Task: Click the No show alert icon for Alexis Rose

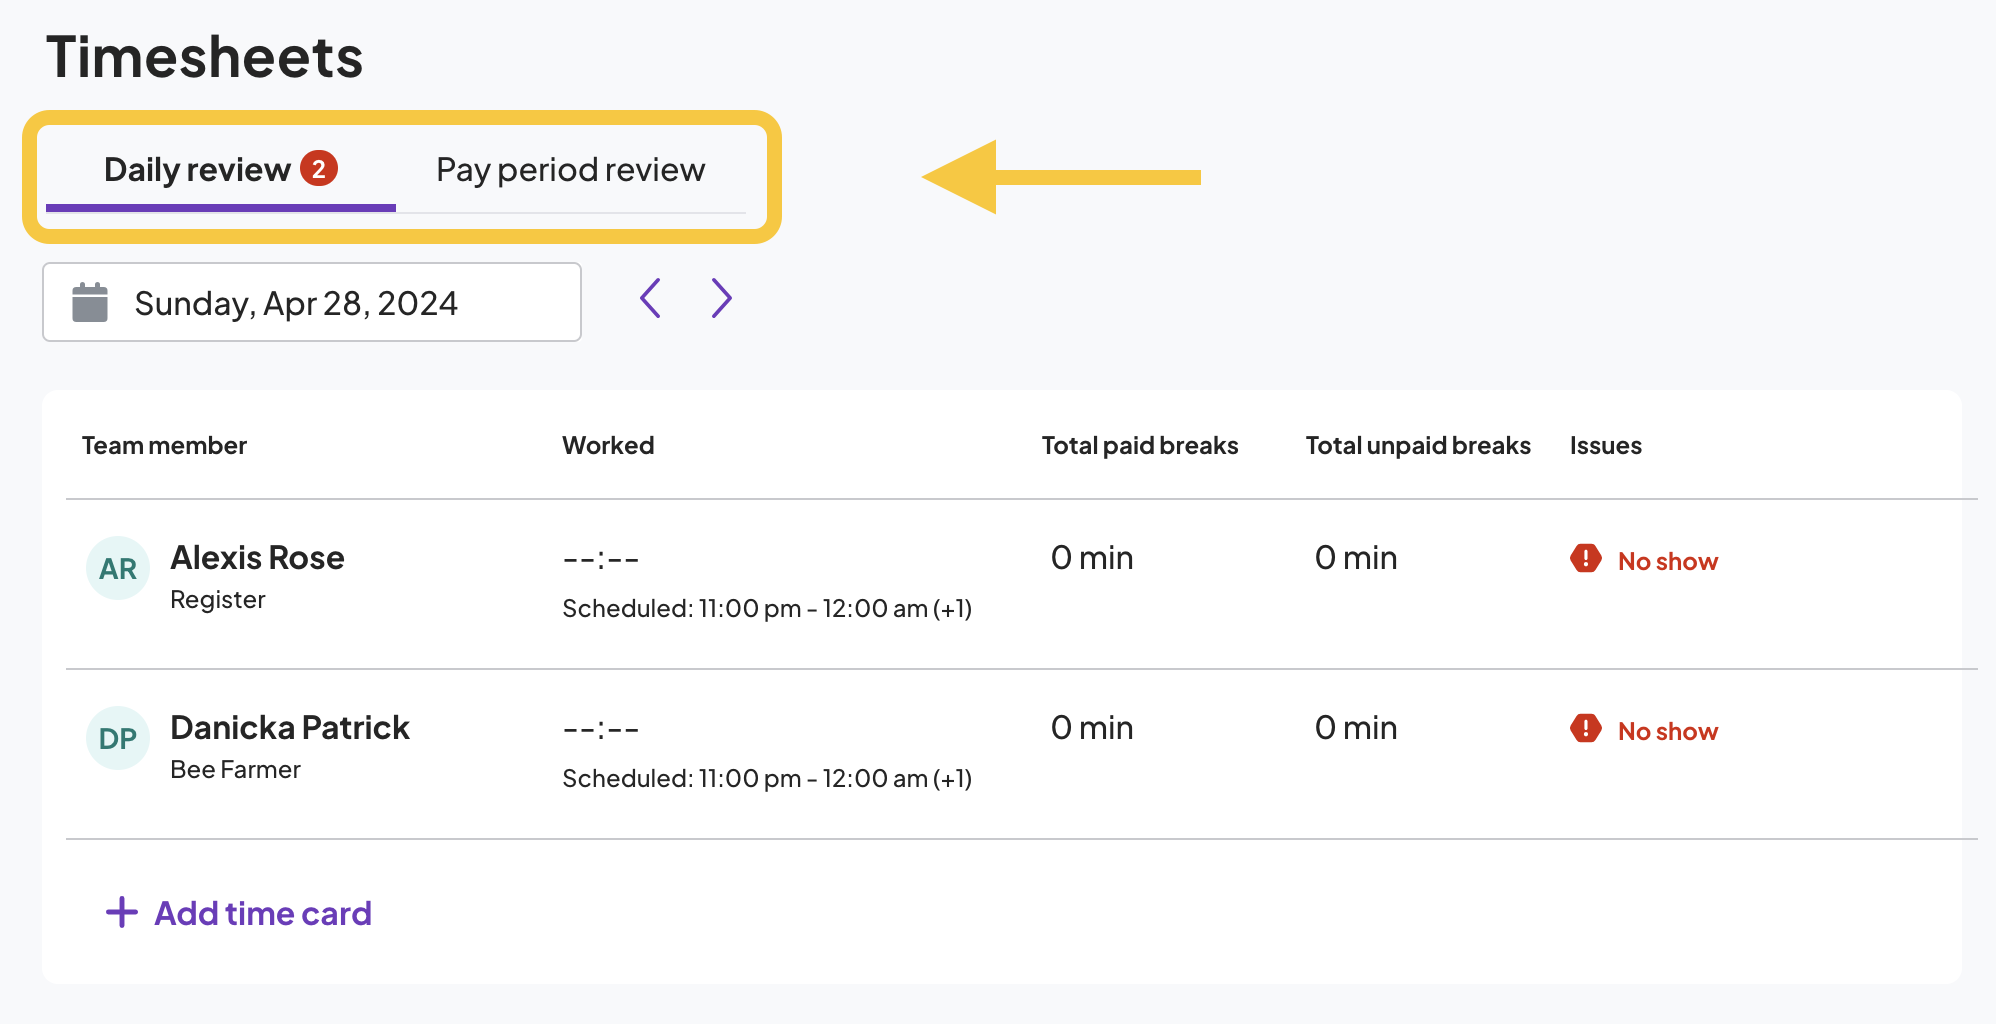Action: tap(1585, 559)
